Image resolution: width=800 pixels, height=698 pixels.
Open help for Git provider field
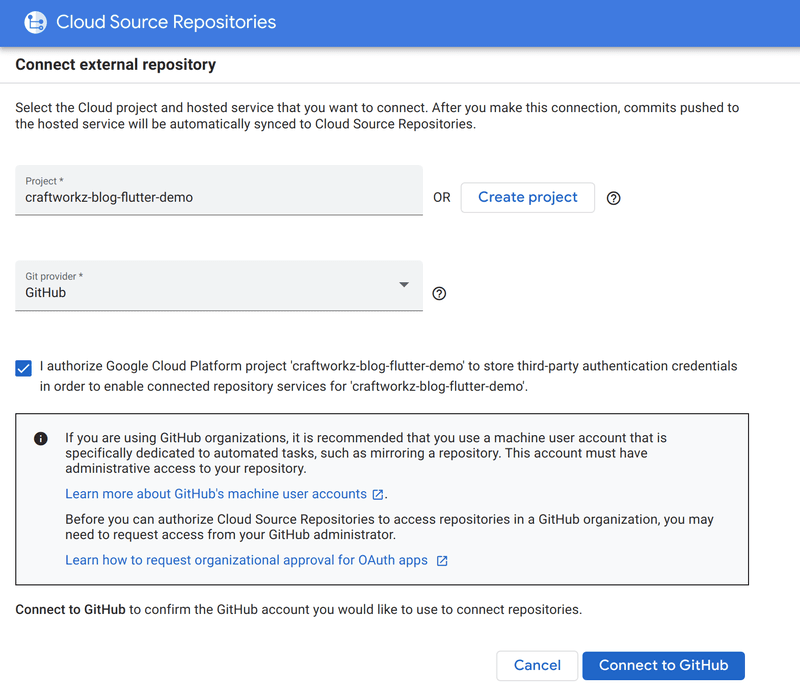tap(438, 293)
